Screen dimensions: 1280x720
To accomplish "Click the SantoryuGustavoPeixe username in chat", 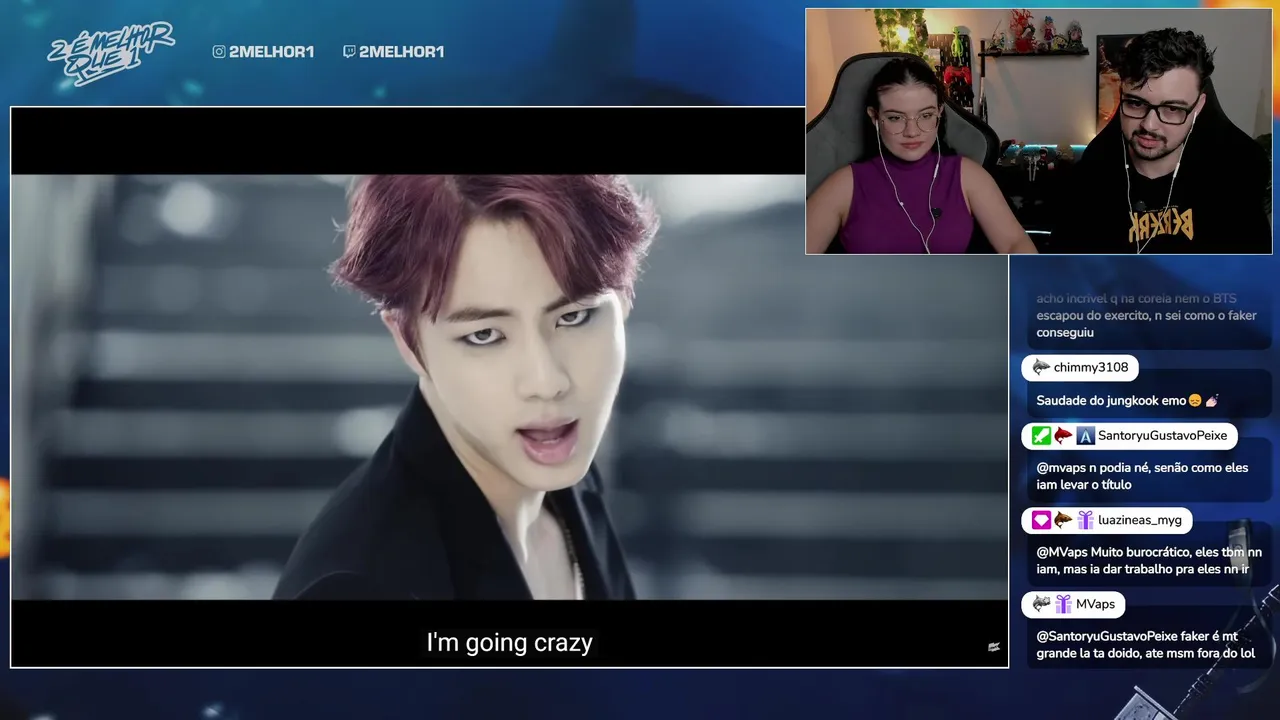I will 1162,436.
